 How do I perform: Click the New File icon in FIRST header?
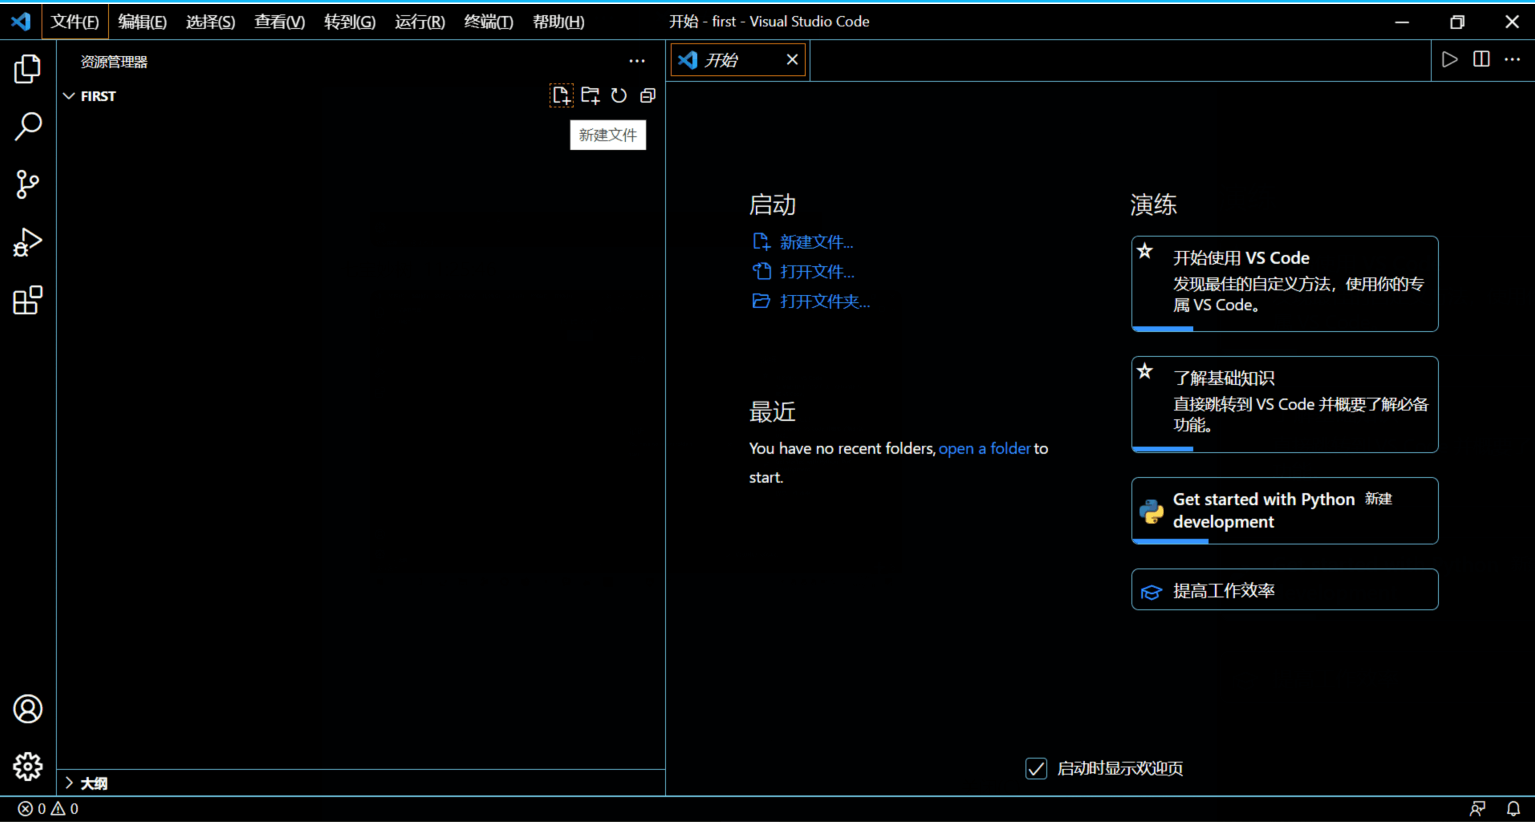pyautogui.click(x=562, y=96)
